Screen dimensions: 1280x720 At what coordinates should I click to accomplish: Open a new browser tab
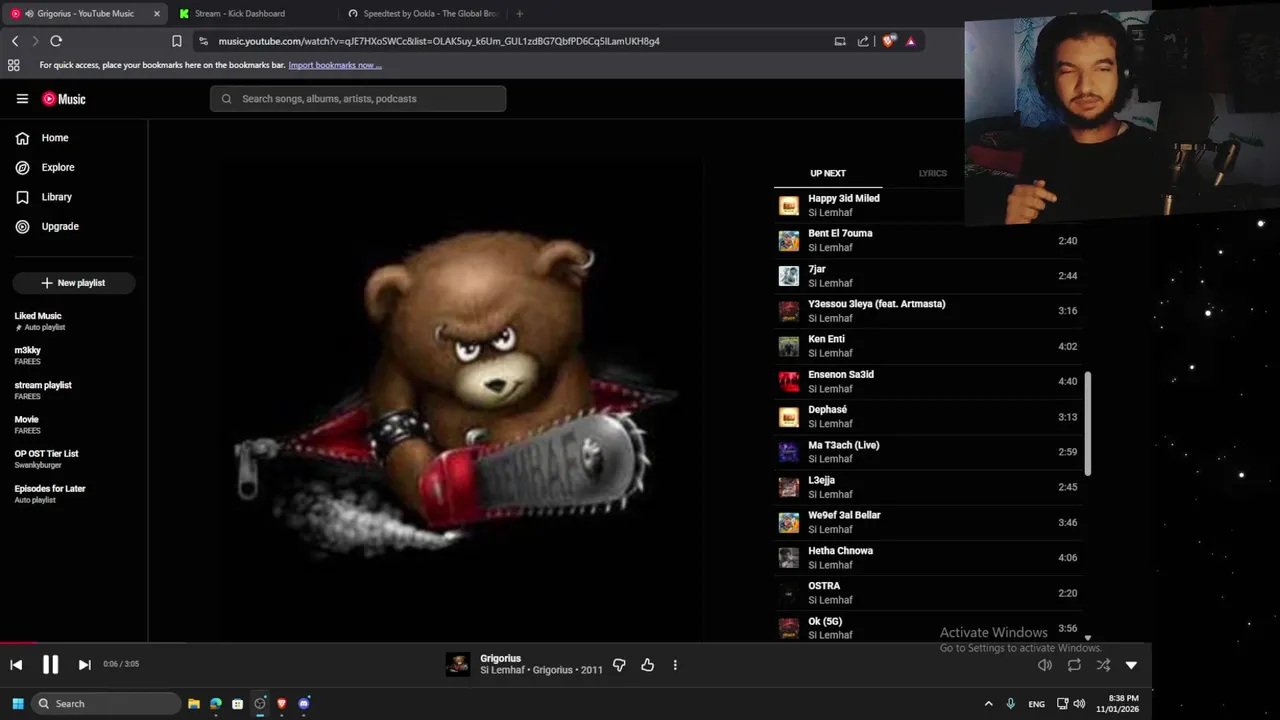click(x=519, y=14)
